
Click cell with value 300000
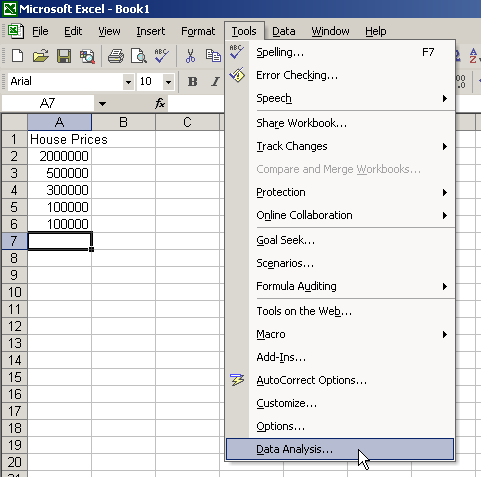(x=59, y=190)
